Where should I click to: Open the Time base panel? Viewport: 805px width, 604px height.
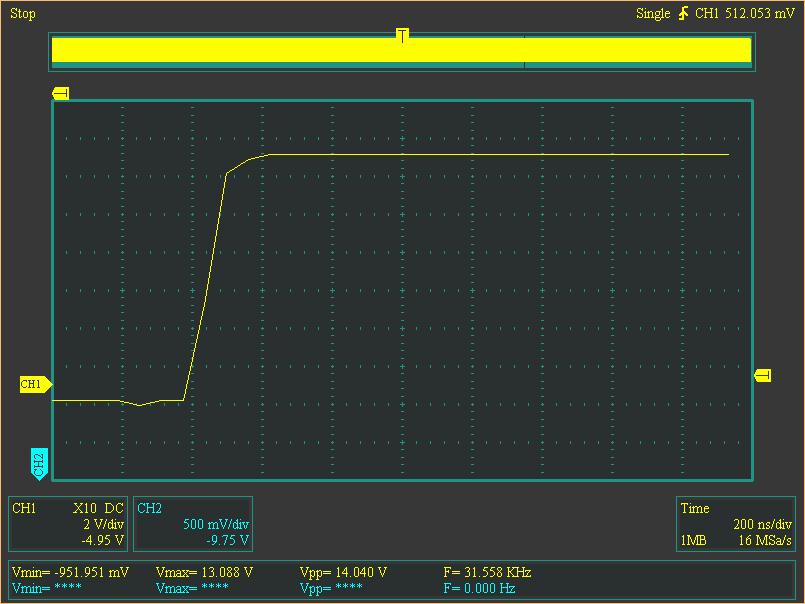736,524
